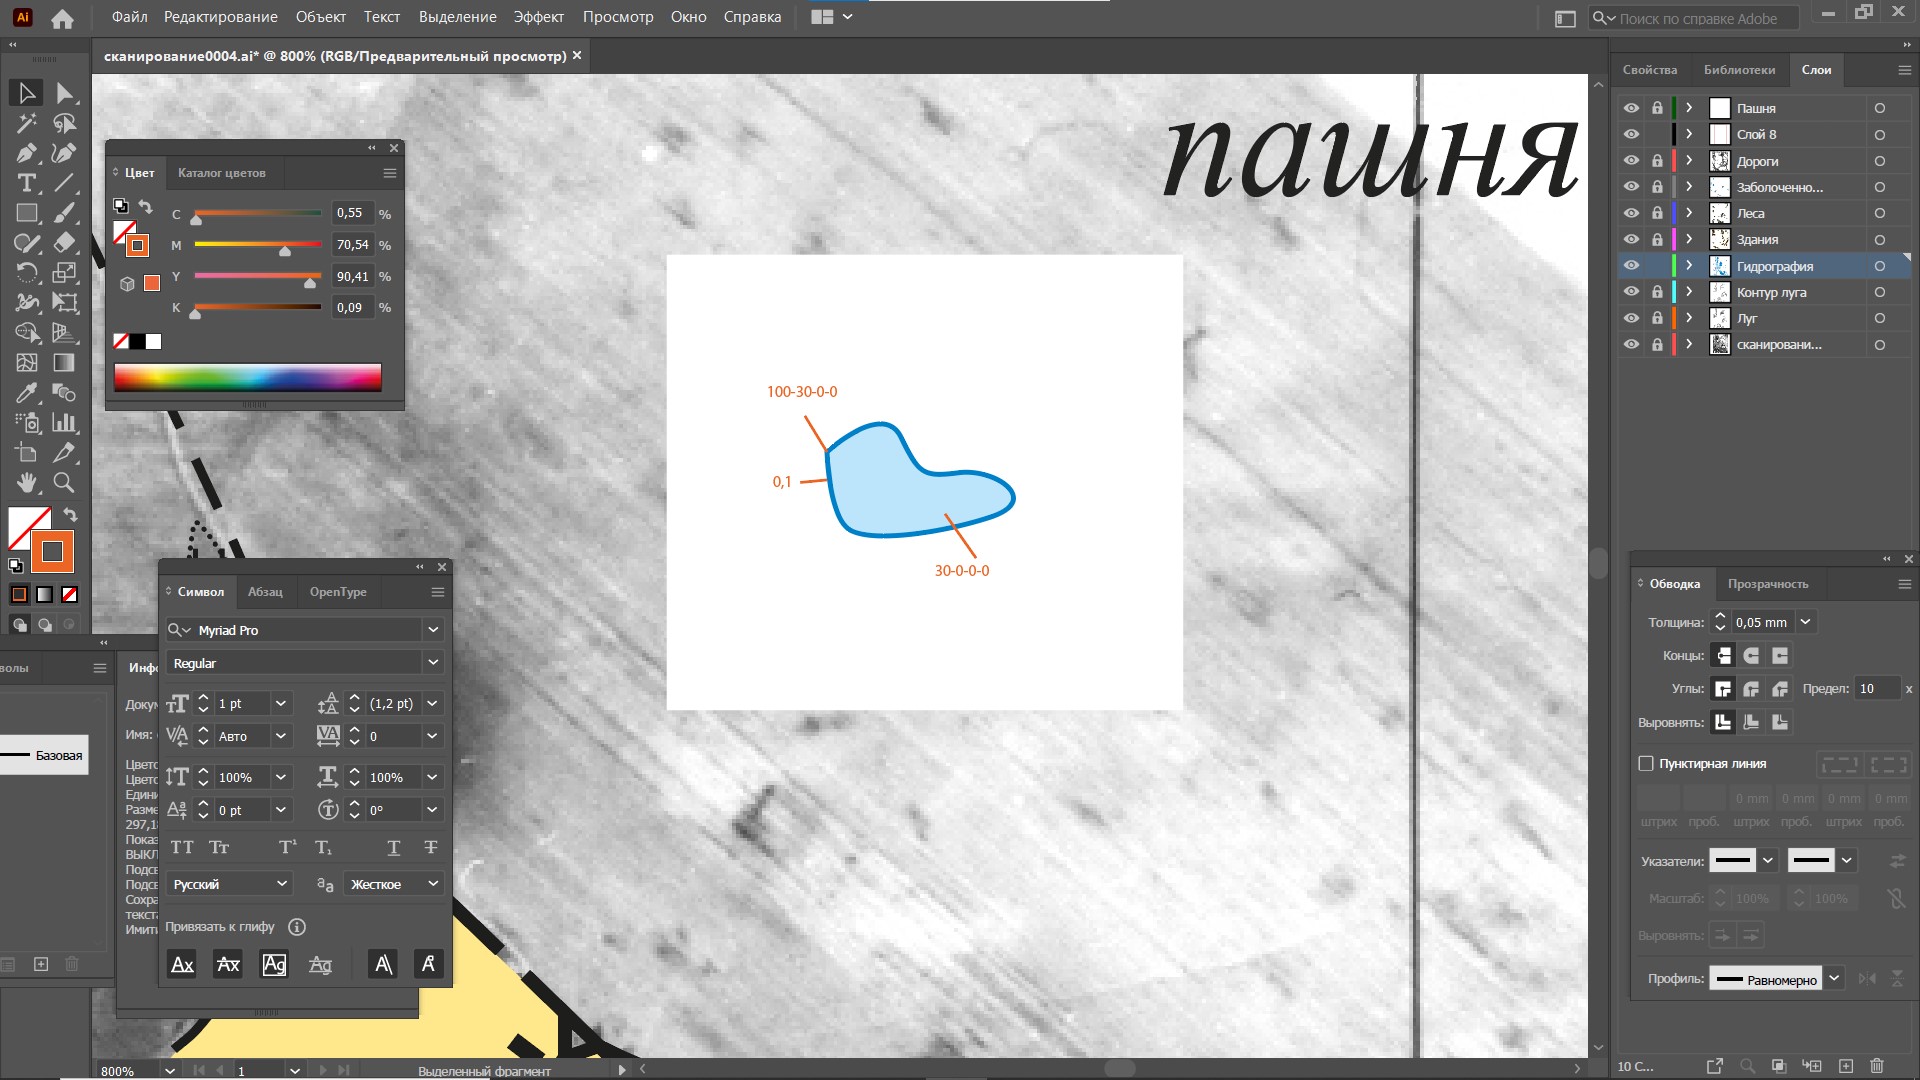Choose butt cap for stroke ends
1920x1080 pixels.
[1723, 656]
